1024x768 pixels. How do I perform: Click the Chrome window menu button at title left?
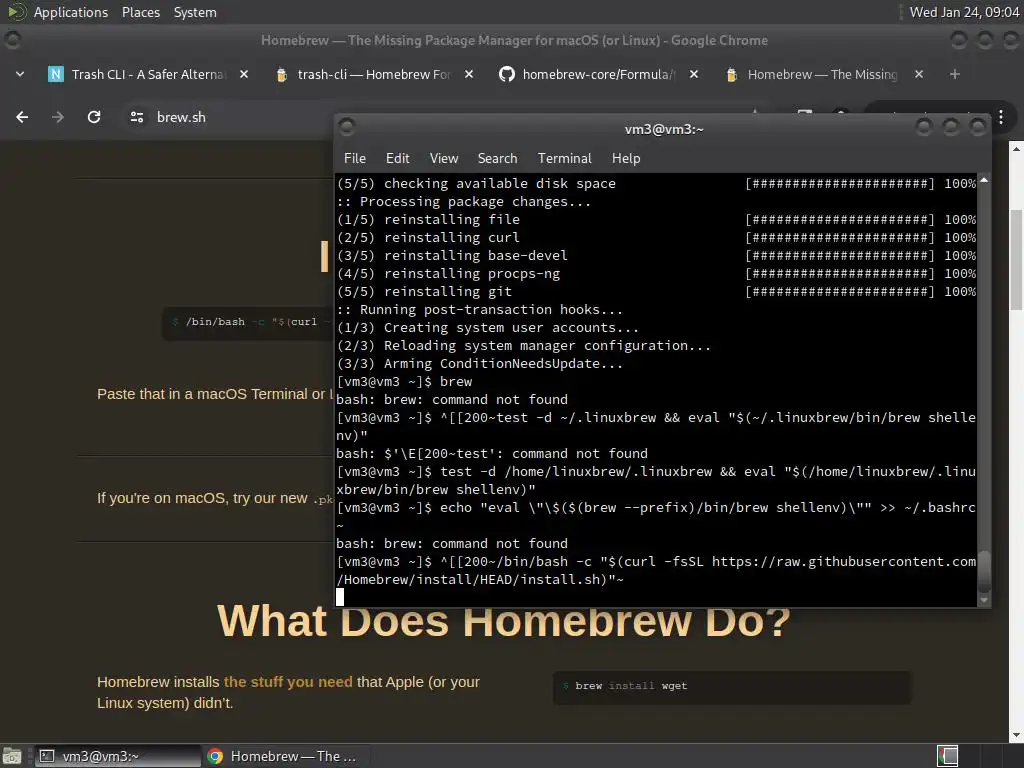12,40
